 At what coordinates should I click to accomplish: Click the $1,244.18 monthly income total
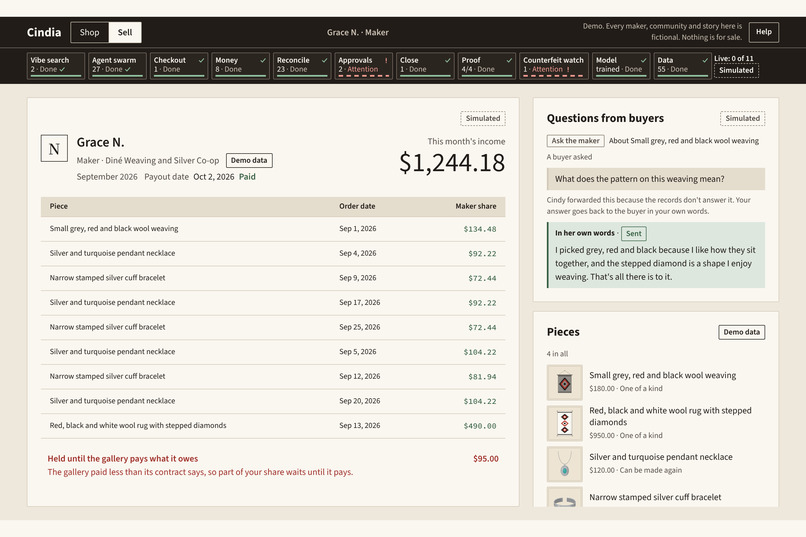[452, 163]
